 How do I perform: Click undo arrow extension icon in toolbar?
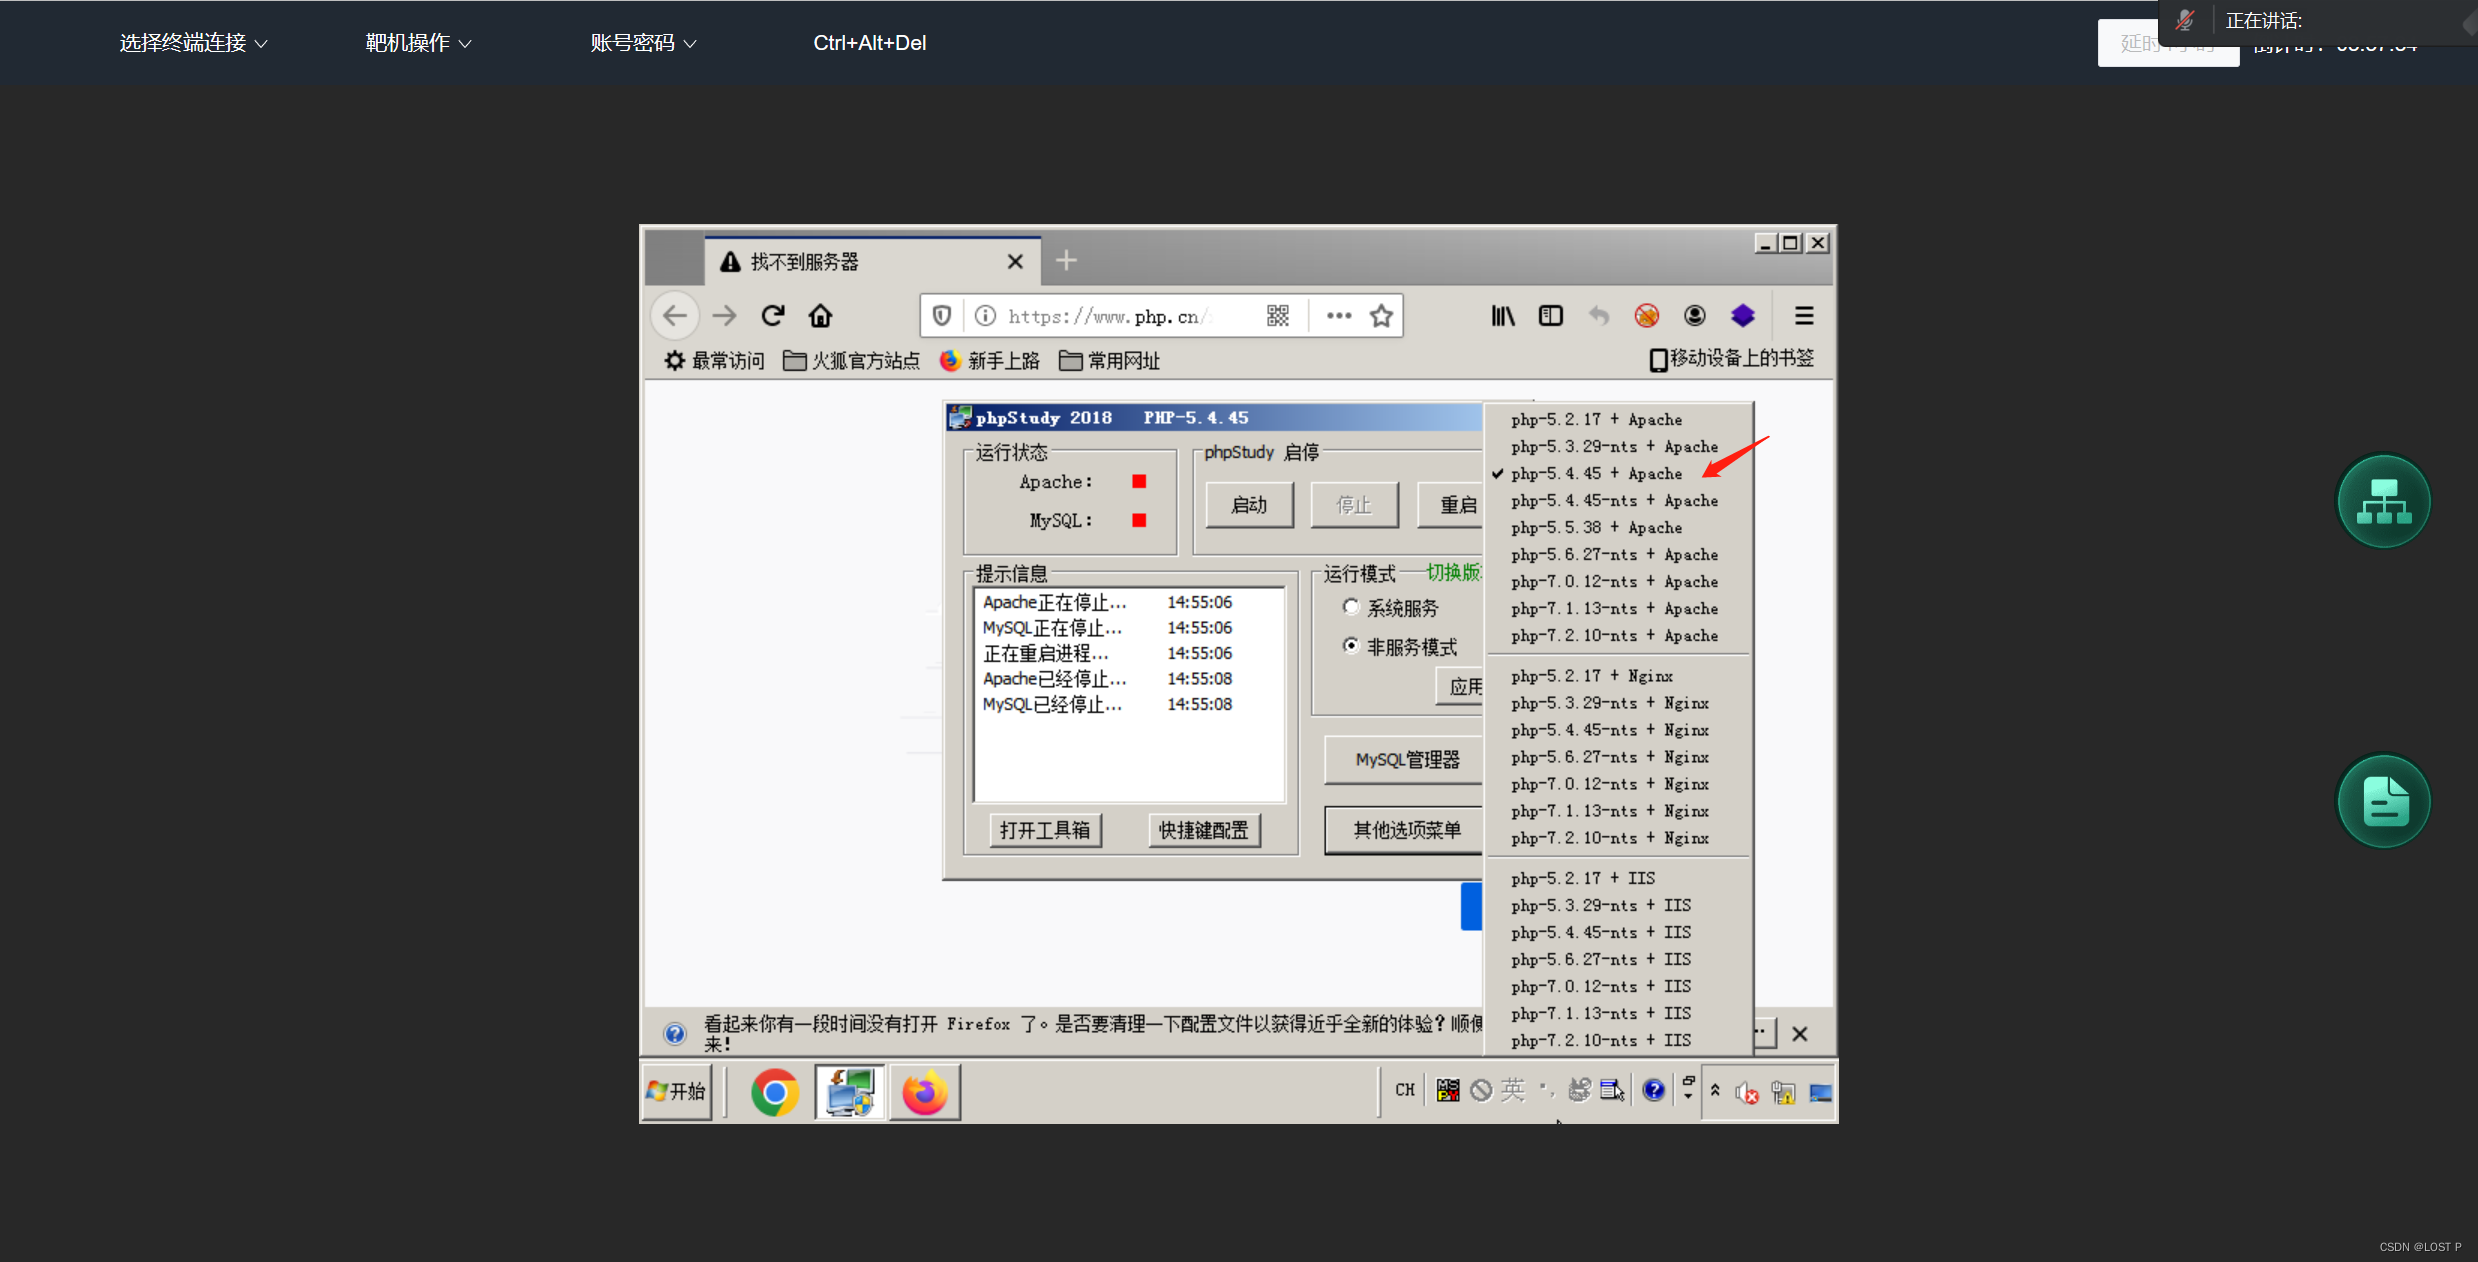pyautogui.click(x=1599, y=316)
